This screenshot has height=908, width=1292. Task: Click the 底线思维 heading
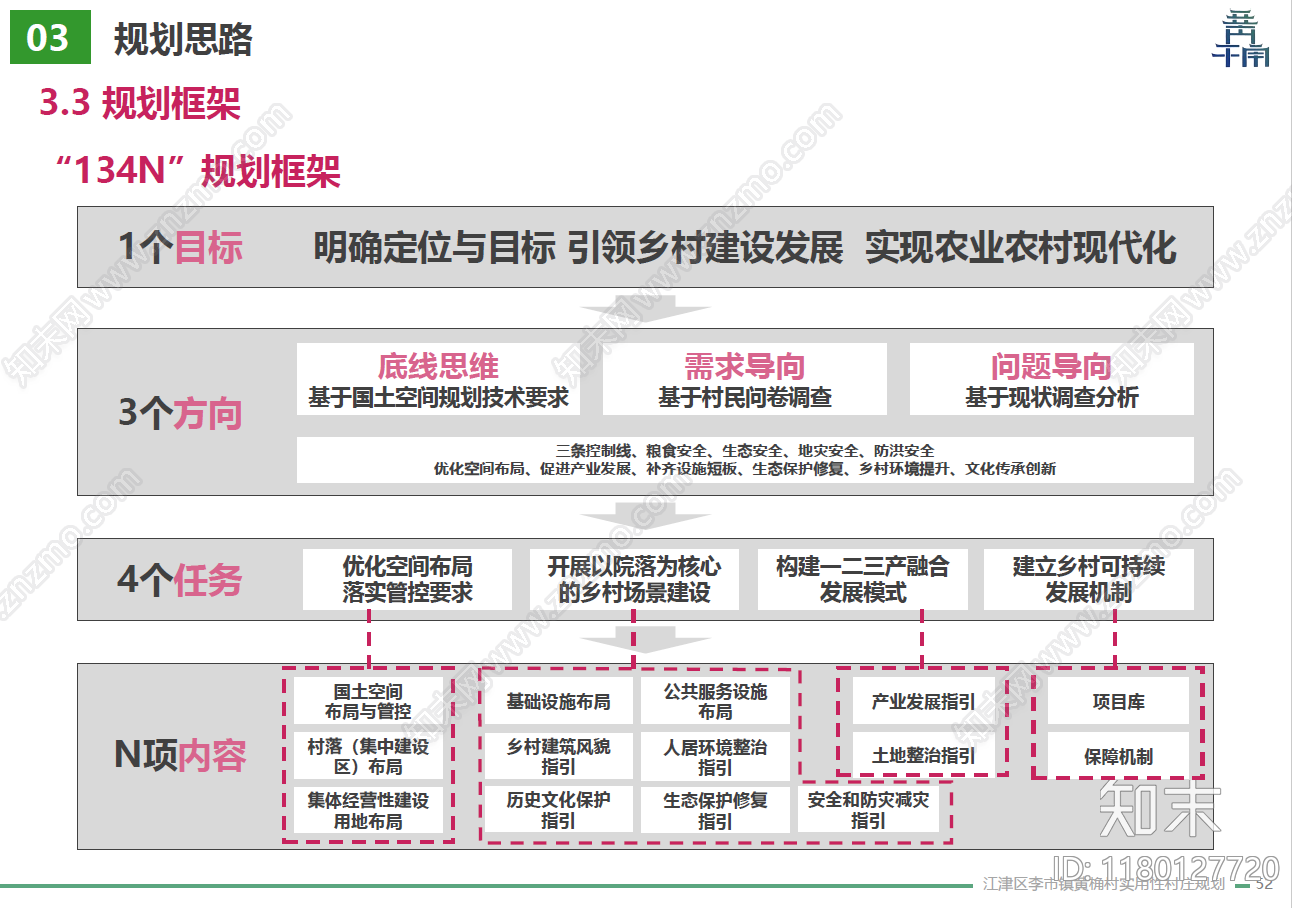(x=438, y=366)
